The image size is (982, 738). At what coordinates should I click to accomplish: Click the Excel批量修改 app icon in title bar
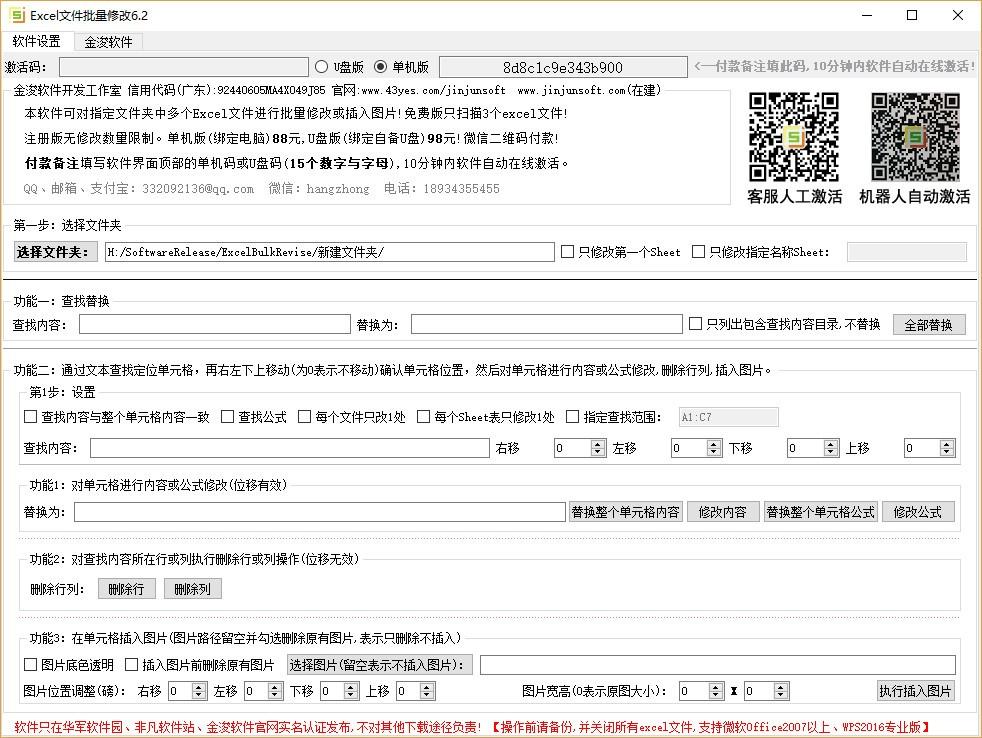pyautogui.click(x=16, y=15)
